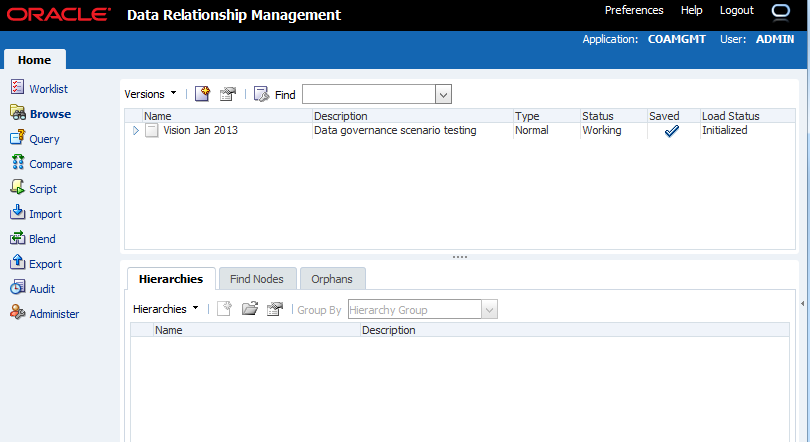Click the Administer users icon

pos(18,312)
